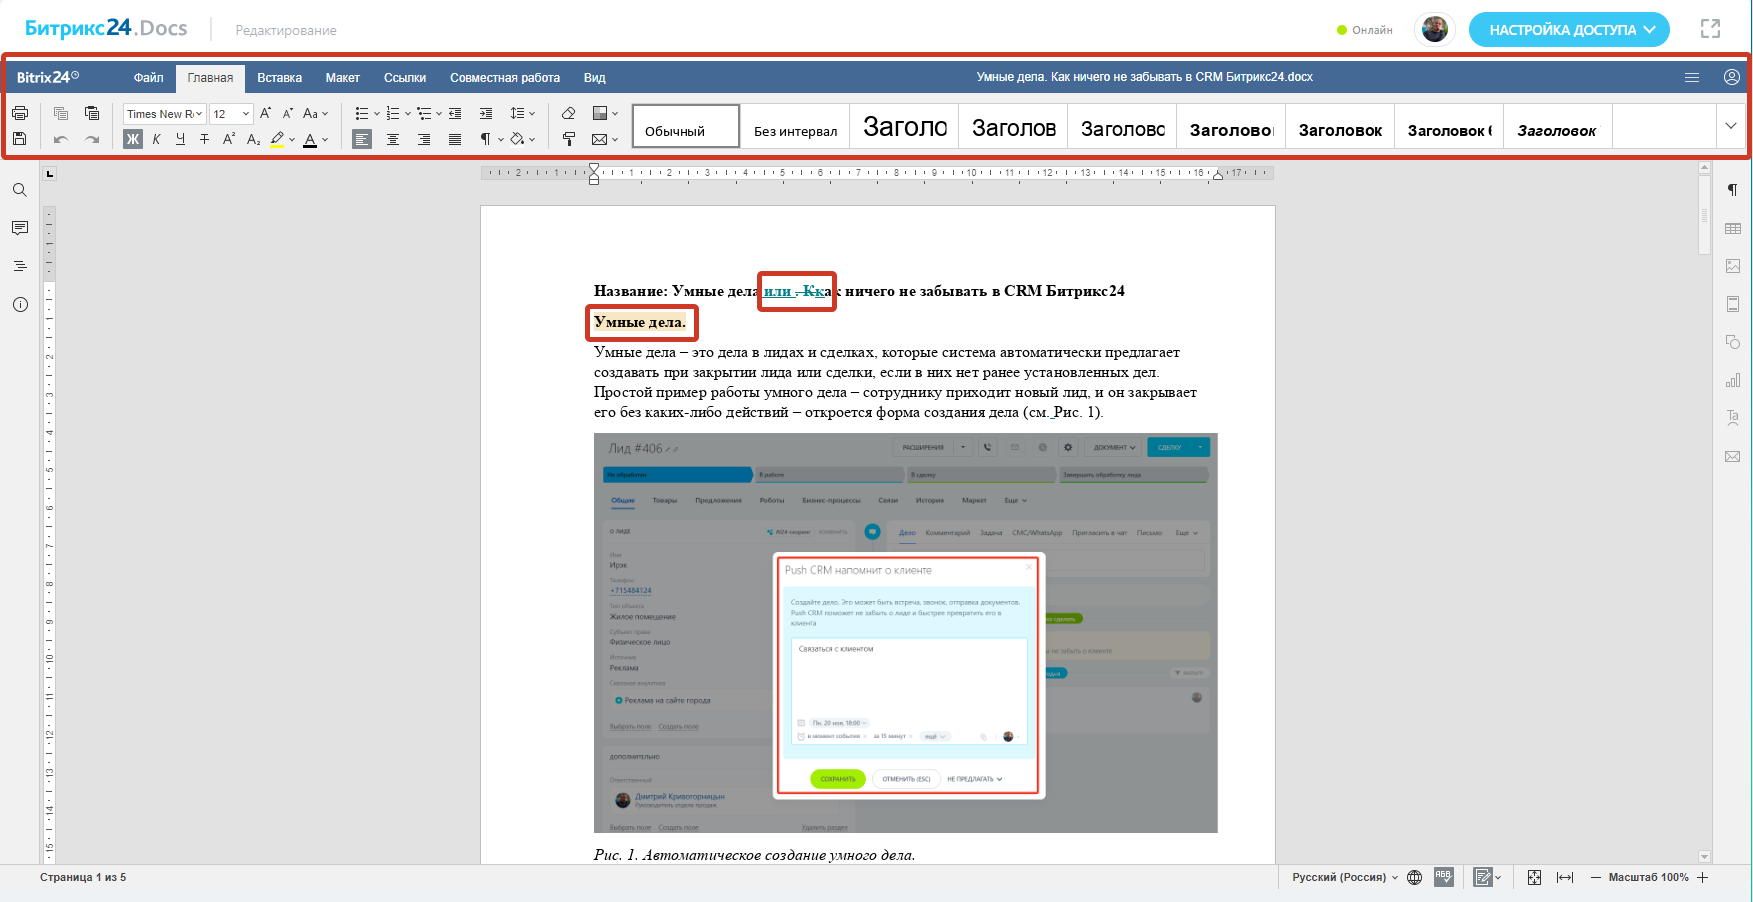Viewport: 1753px width, 902px height.
Task: Zoom in with the plus button
Action: (1703, 877)
